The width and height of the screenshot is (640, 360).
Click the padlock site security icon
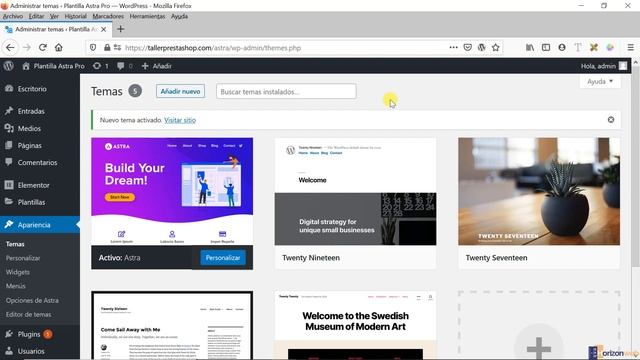tap(107, 48)
